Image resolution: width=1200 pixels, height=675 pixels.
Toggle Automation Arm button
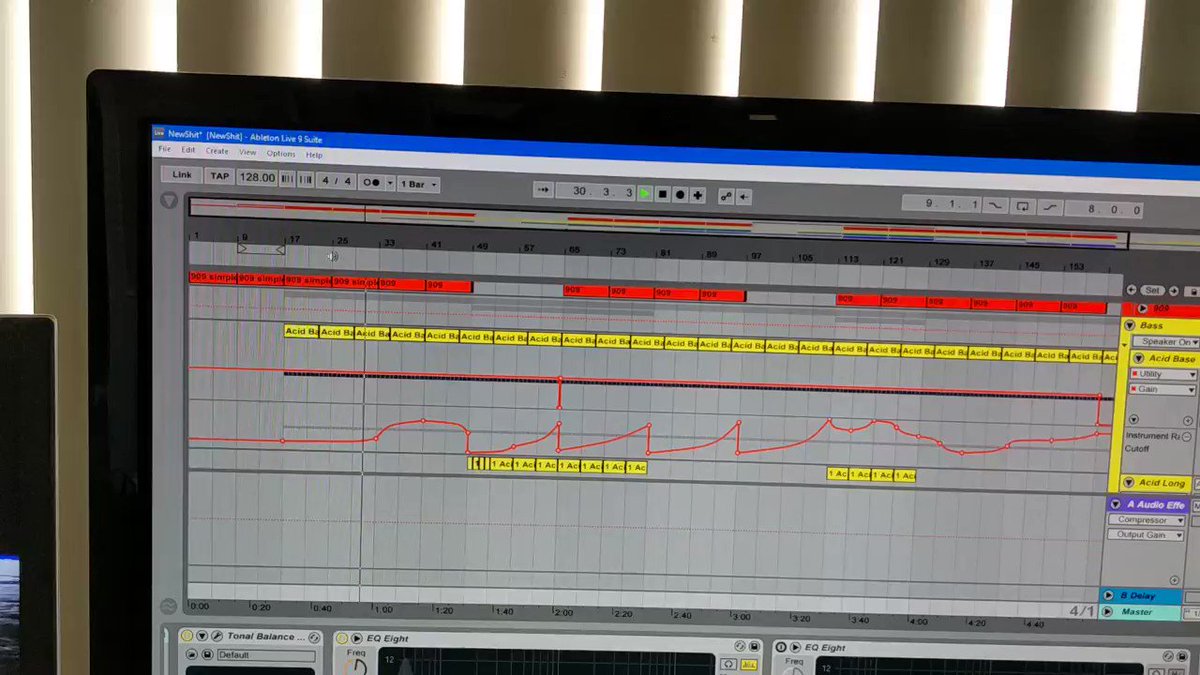coord(727,196)
